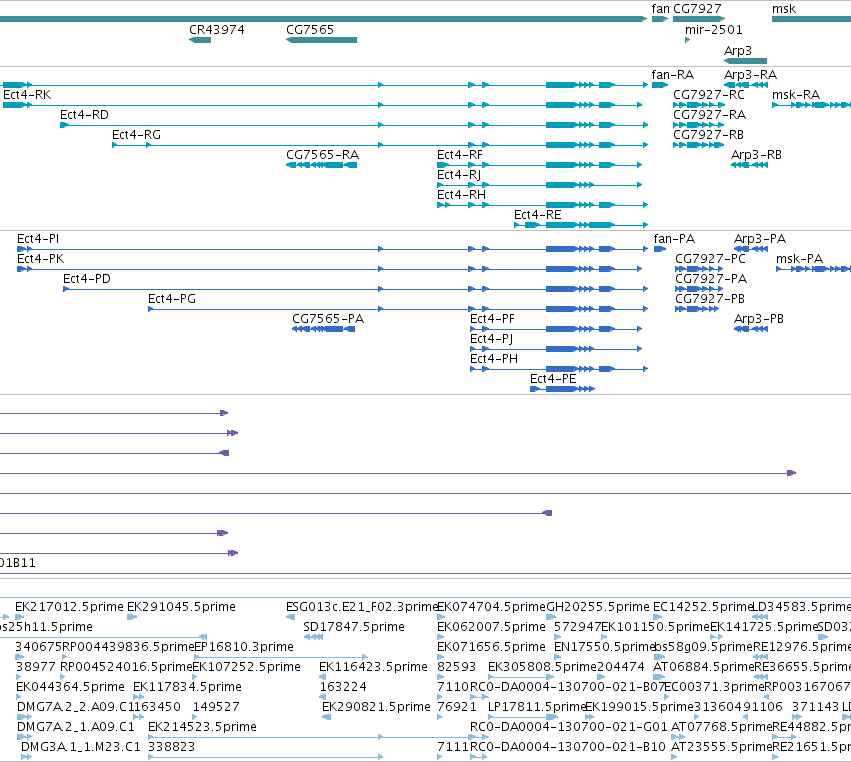The height and width of the screenshot is (762, 851).
Task: Select the CG7927-PC protein label
Action: click(710, 259)
